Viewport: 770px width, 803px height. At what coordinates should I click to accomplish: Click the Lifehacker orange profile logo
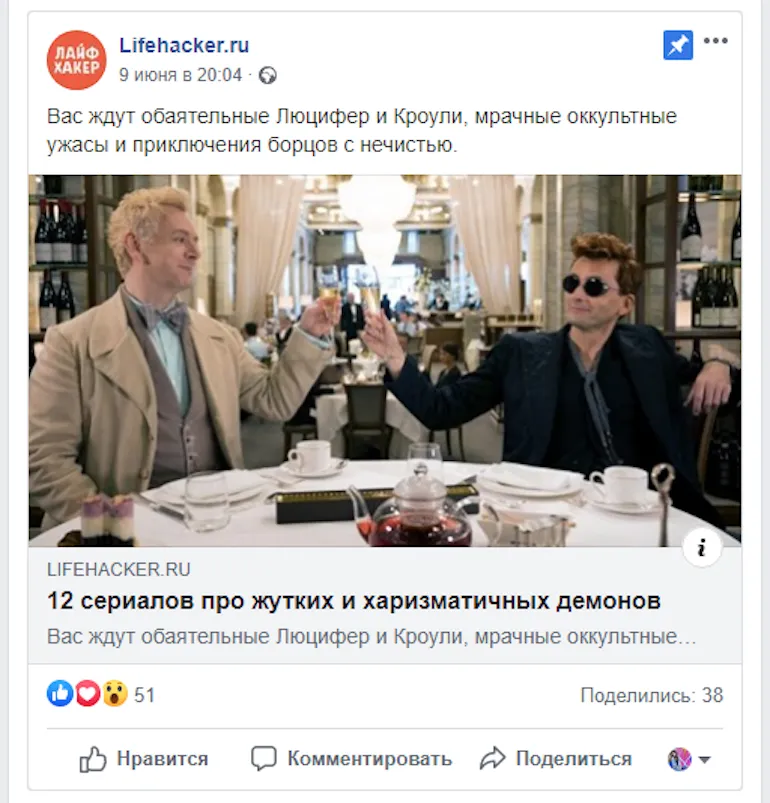(x=76, y=60)
